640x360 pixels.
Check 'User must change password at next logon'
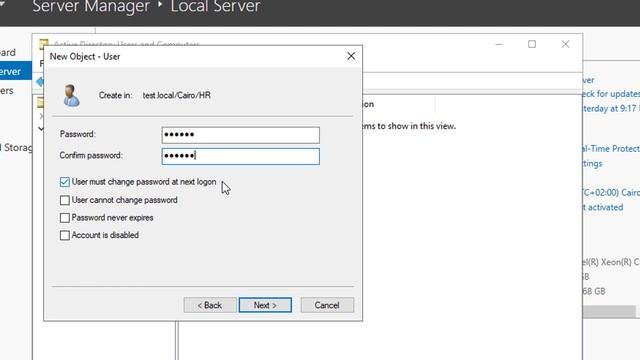click(x=64, y=182)
